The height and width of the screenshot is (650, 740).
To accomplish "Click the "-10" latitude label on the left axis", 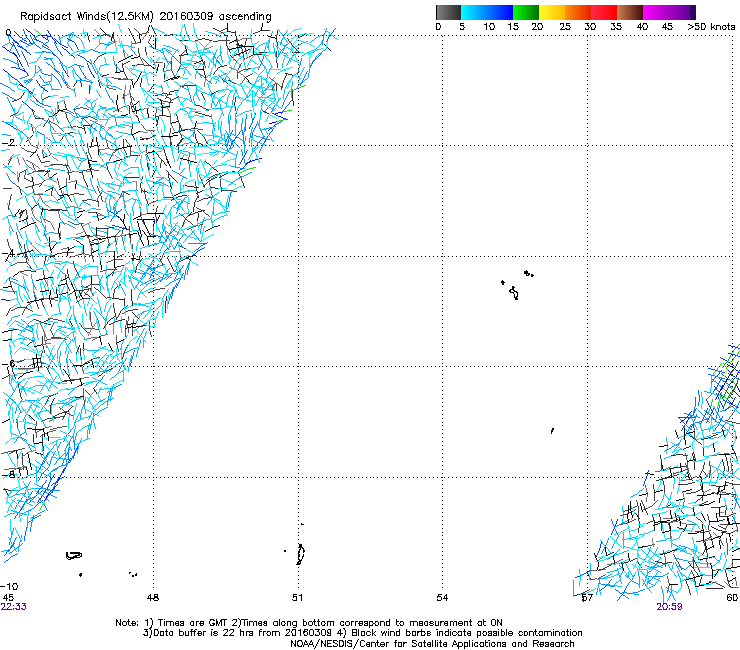I will [x=9, y=586].
